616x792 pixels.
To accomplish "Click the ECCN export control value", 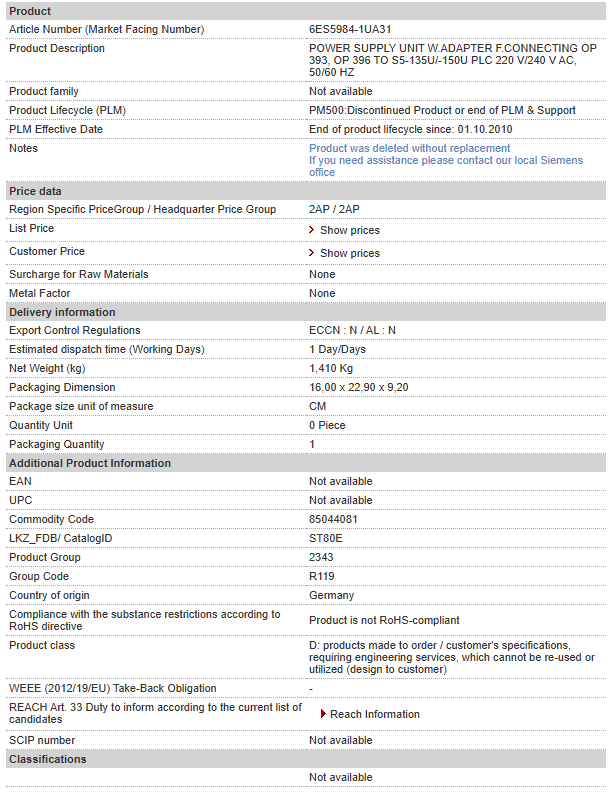I will point(352,330).
